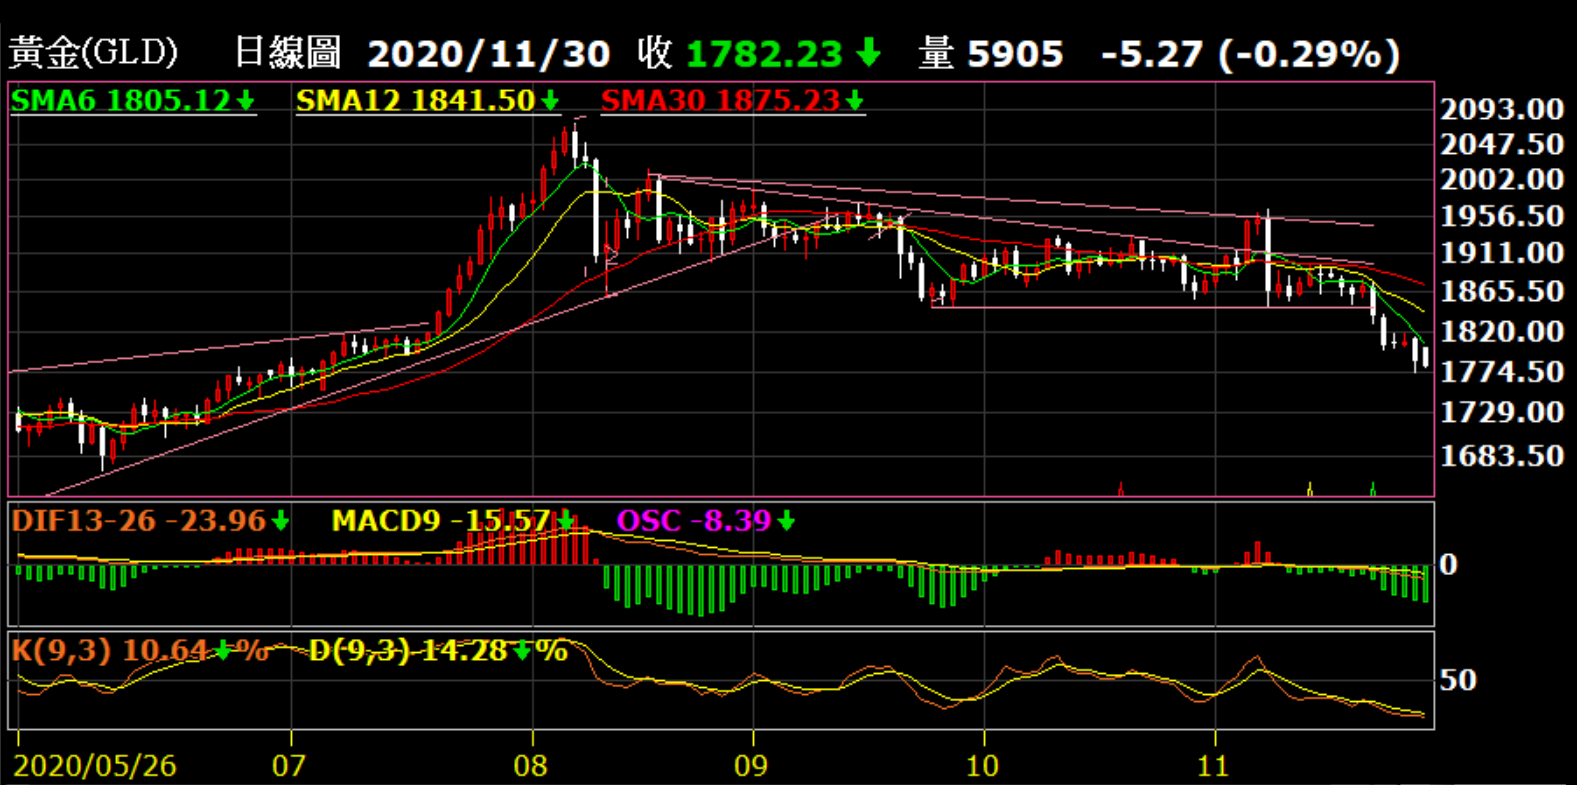The image size is (1577, 785).
Task: Click the 08 month marker on the time axis
Action: [x=531, y=766]
